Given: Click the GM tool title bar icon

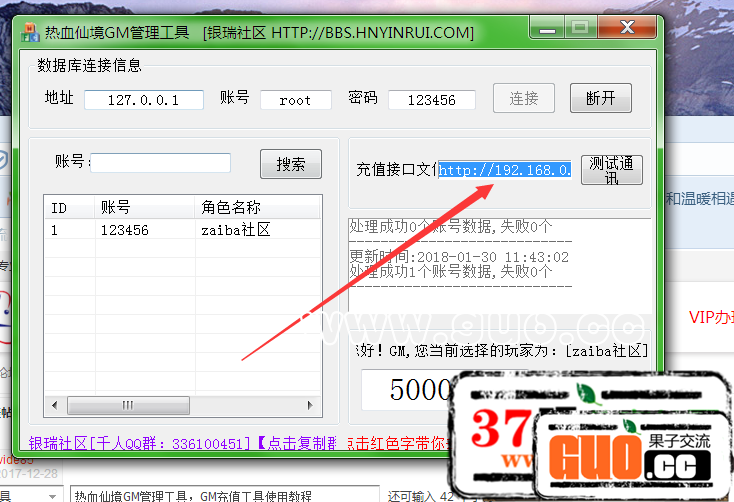Looking at the screenshot, I should coord(29,31).
